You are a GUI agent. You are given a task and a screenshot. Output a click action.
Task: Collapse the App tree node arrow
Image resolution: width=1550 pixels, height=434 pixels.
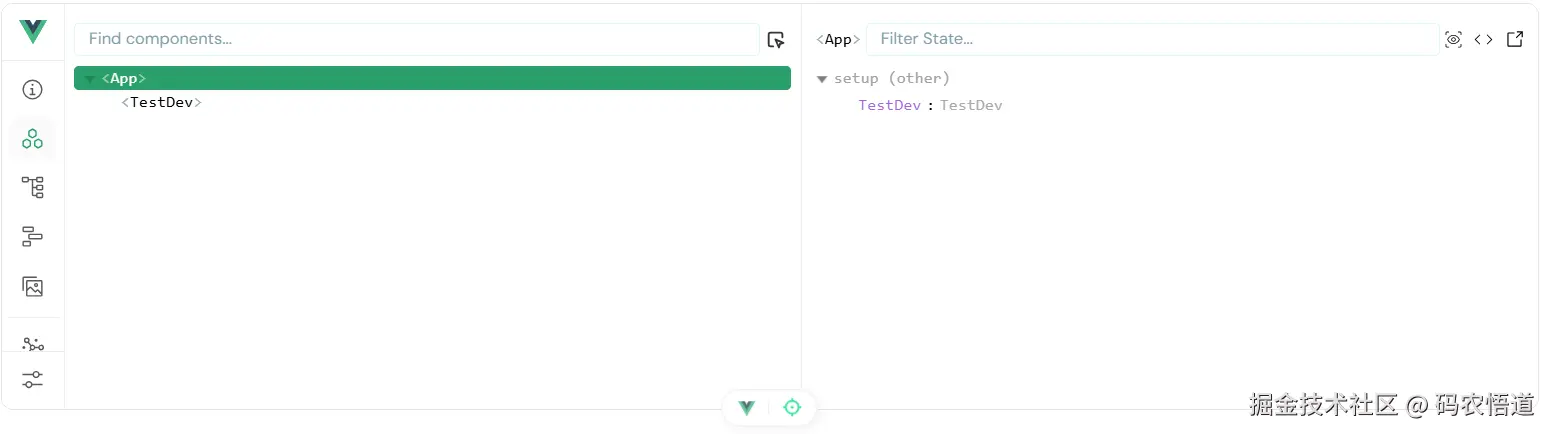click(91, 79)
